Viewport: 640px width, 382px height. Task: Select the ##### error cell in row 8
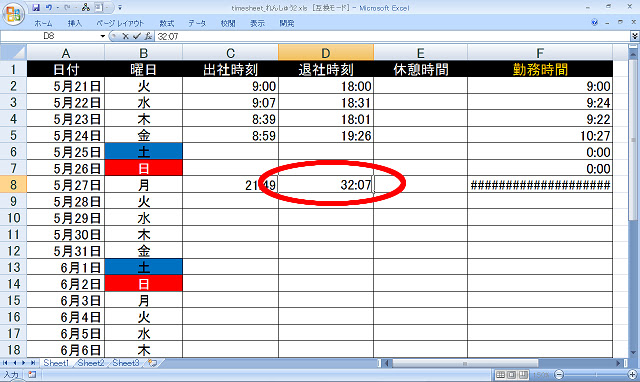pyautogui.click(x=540, y=184)
